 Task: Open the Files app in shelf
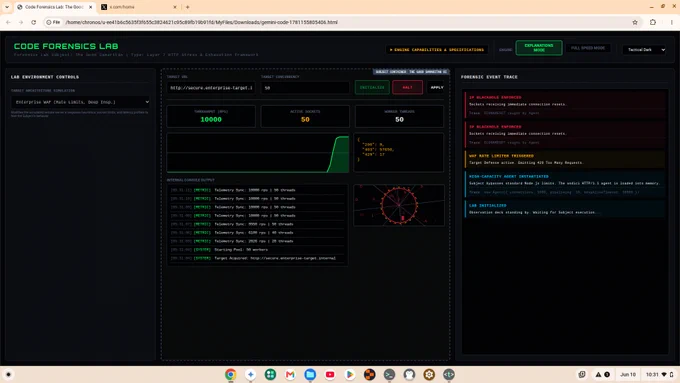coord(310,374)
